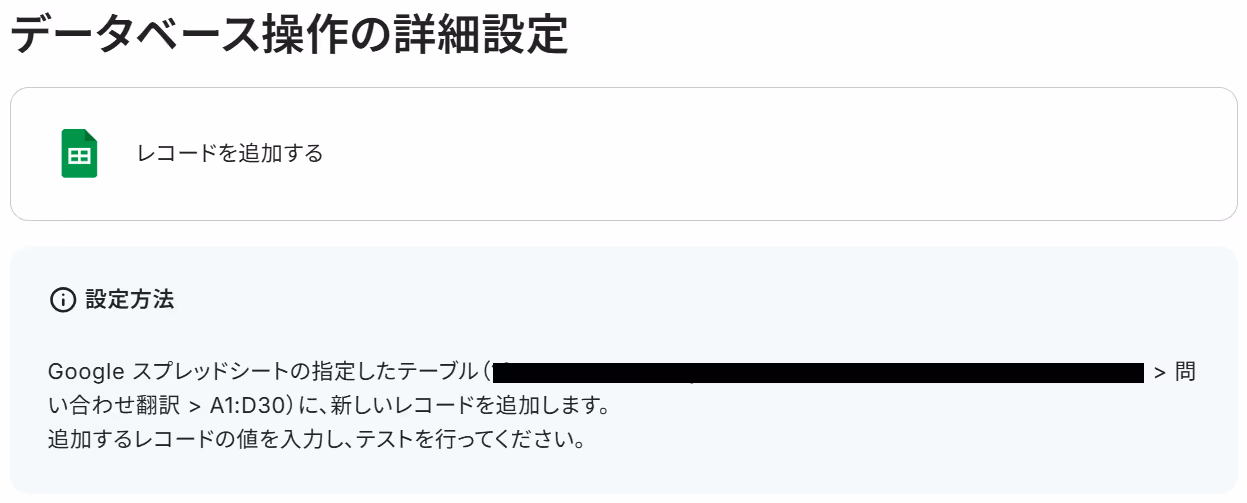Click the 設定方法 heading text
The height and width of the screenshot is (503, 1247).
(x=130, y=299)
